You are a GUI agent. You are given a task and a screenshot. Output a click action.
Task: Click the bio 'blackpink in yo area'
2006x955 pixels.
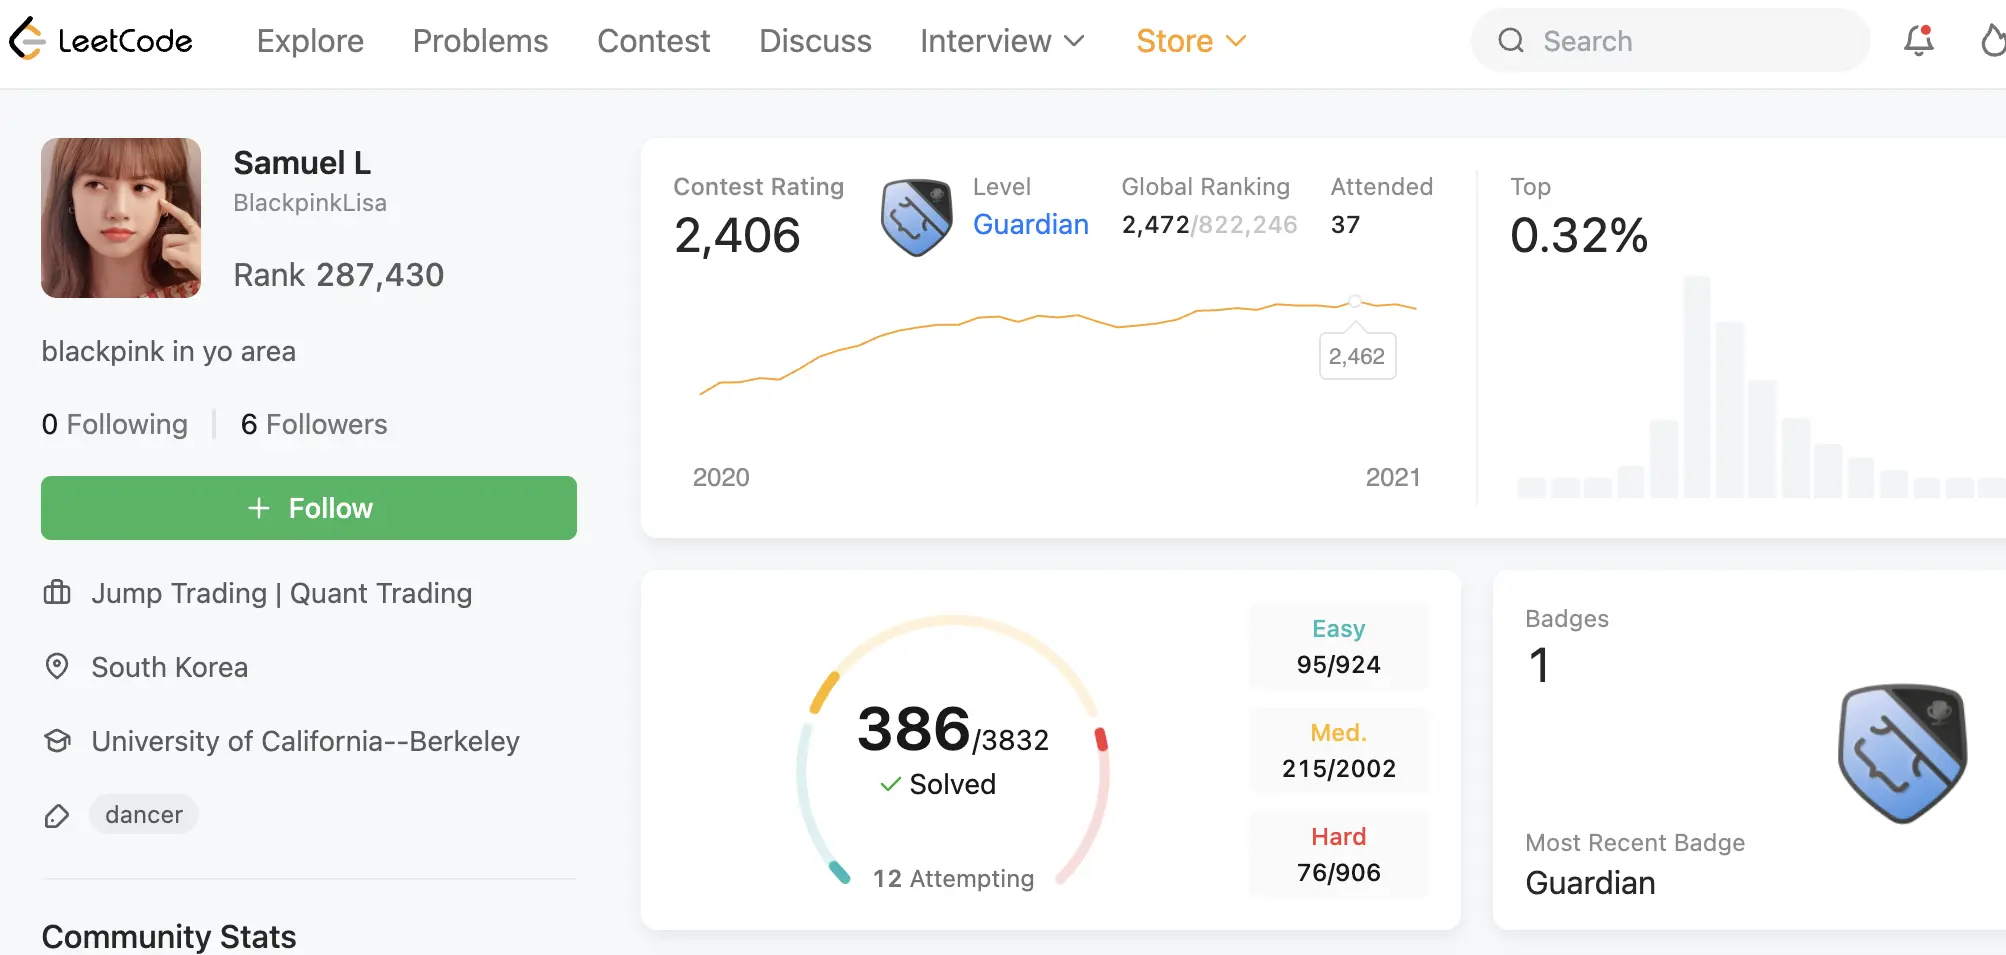168,352
